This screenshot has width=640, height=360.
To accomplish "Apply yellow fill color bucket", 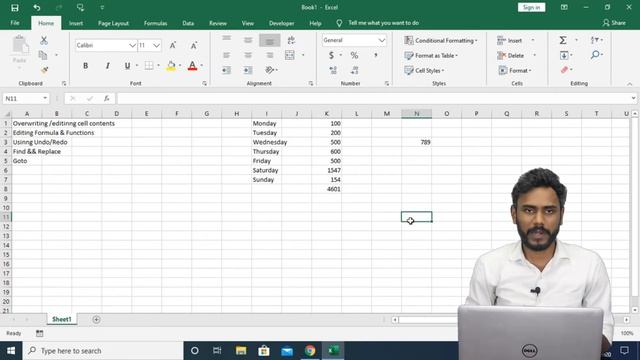I will coord(171,66).
